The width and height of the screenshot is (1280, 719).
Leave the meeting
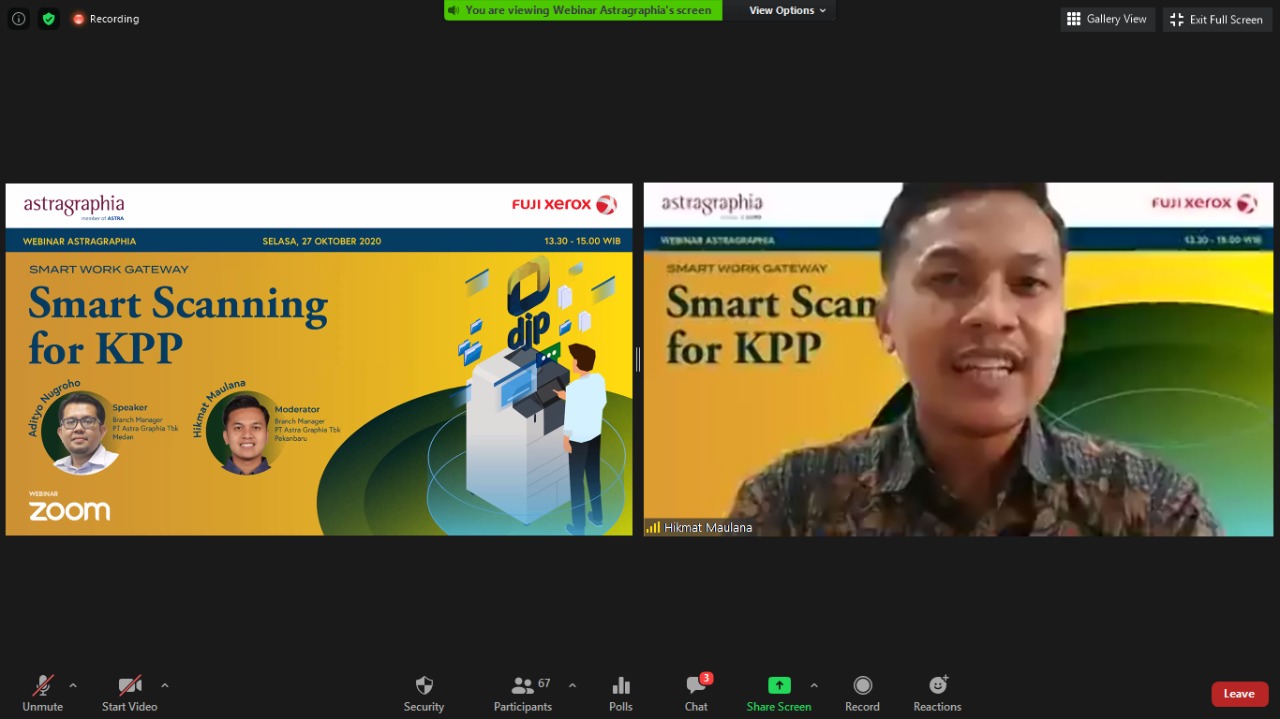[x=1240, y=694]
